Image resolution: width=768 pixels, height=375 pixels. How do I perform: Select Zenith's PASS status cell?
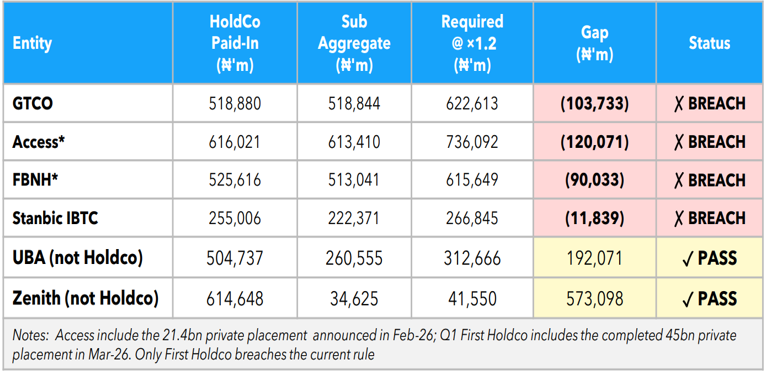click(709, 298)
